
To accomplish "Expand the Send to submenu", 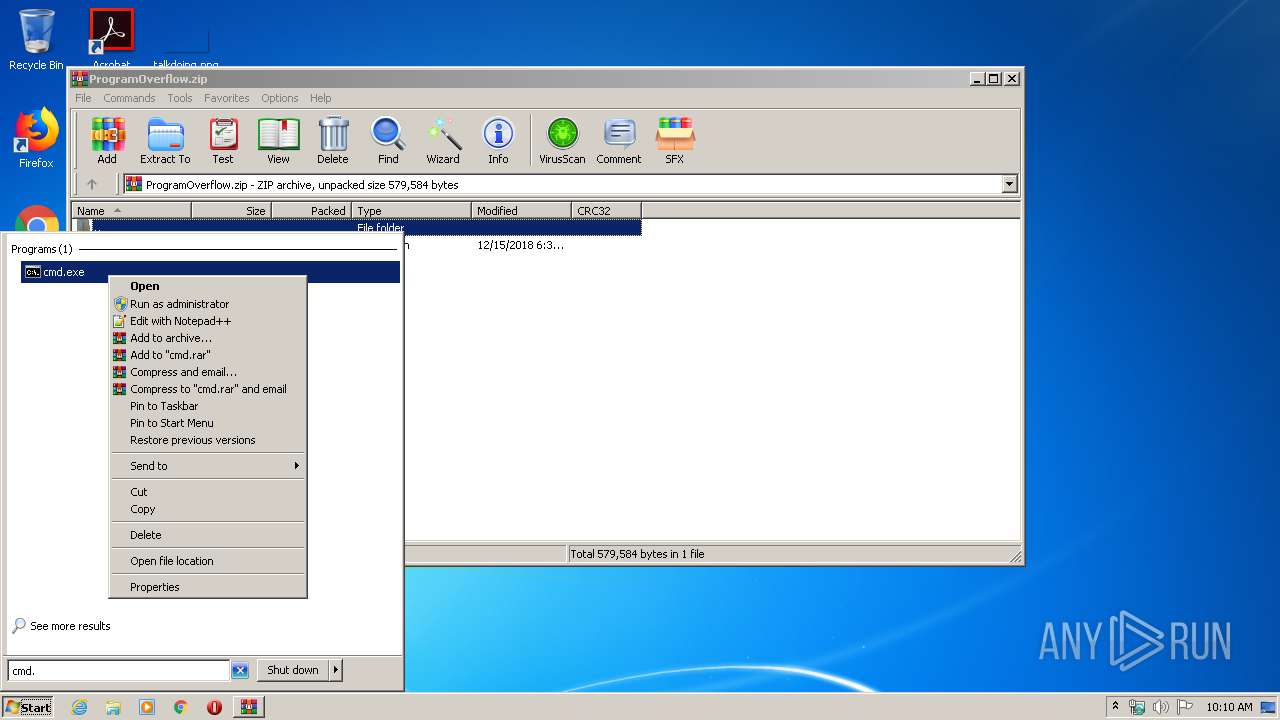I will tap(208, 466).
